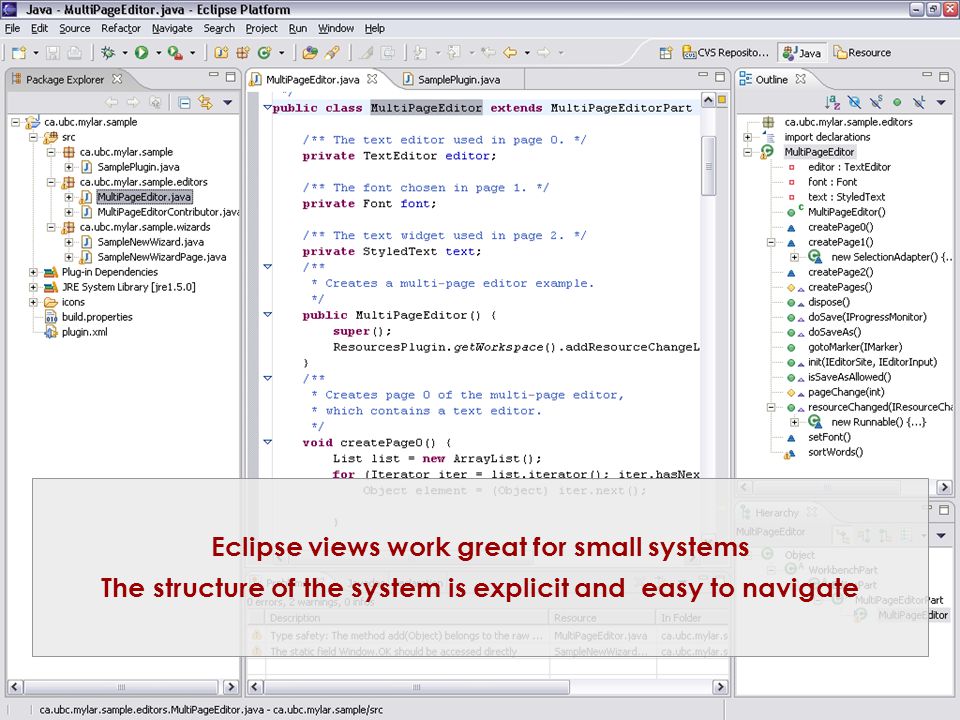
Task: Open the Outline view menu arrow
Action: click(941, 102)
